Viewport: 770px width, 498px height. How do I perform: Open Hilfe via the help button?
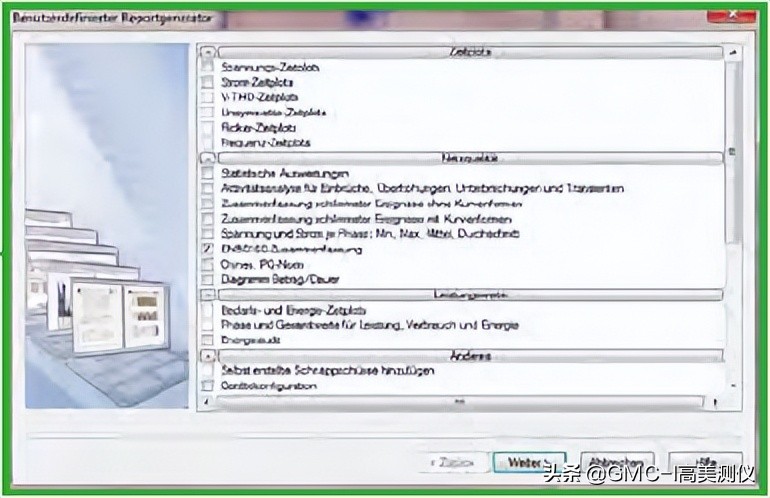point(705,463)
